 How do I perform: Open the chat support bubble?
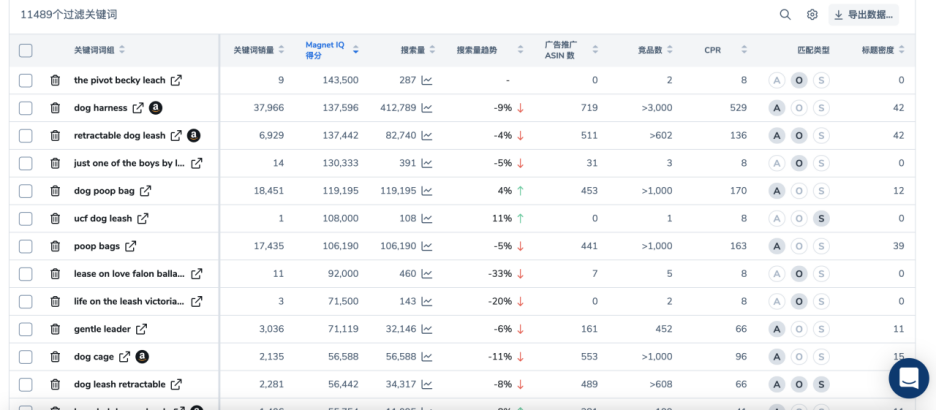click(908, 378)
